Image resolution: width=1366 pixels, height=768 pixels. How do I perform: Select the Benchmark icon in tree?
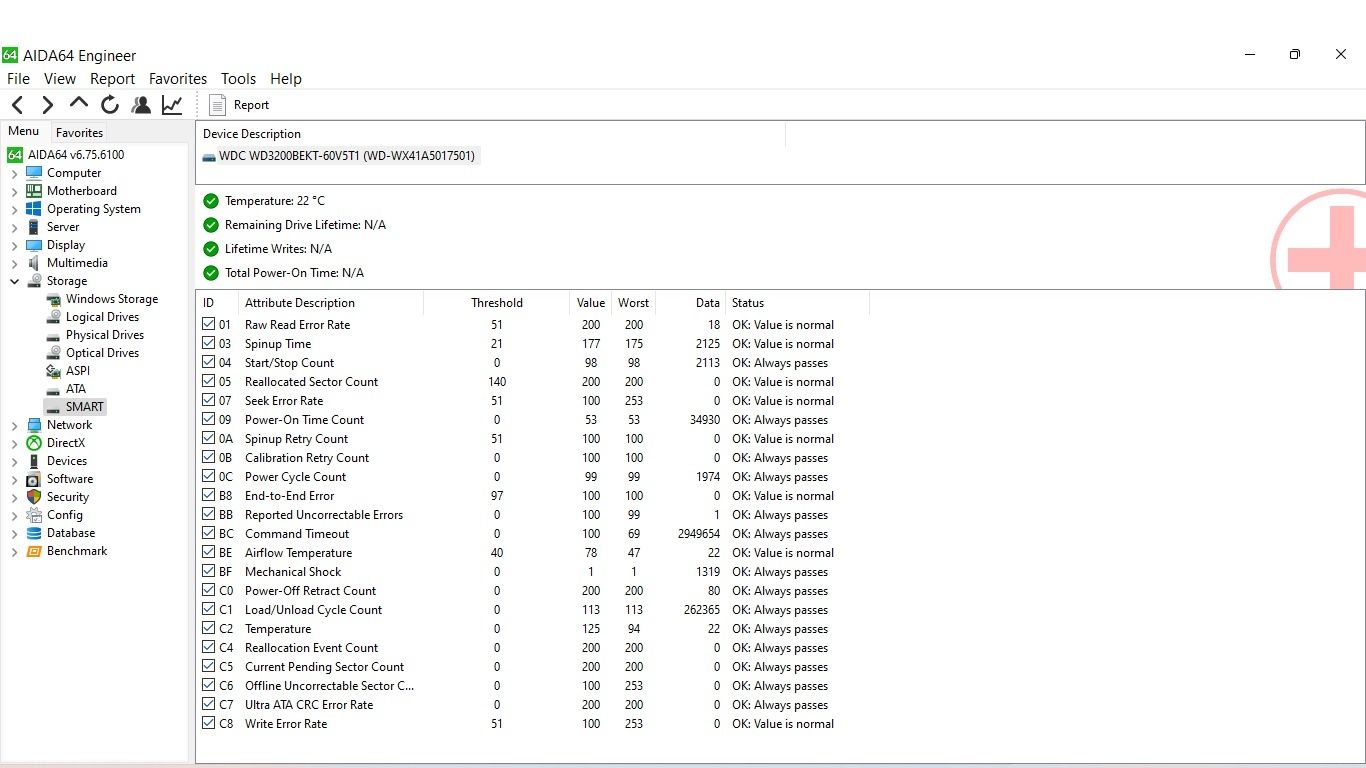(x=34, y=551)
